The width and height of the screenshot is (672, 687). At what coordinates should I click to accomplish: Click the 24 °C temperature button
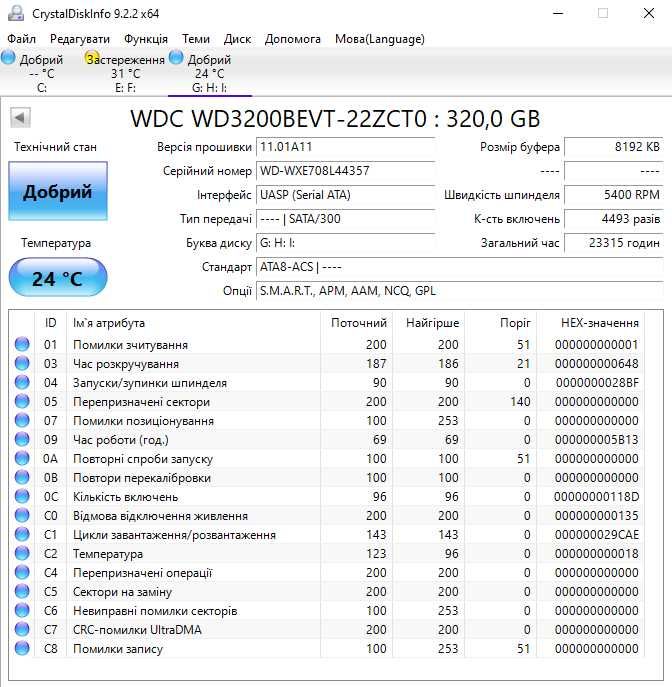coord(58,278)
